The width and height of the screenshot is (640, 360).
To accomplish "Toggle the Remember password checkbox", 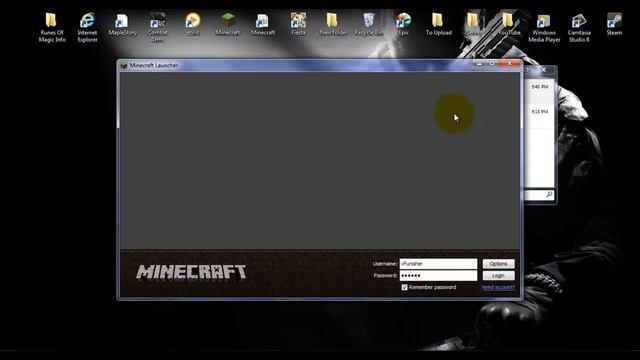I will tap(404, 287).
